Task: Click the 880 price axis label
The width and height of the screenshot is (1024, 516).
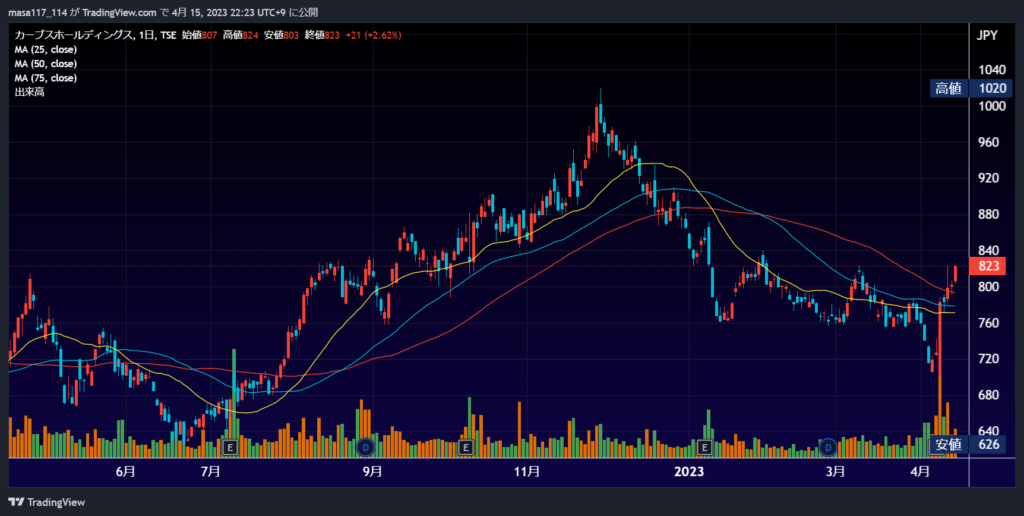Action: tap(991, 215)
